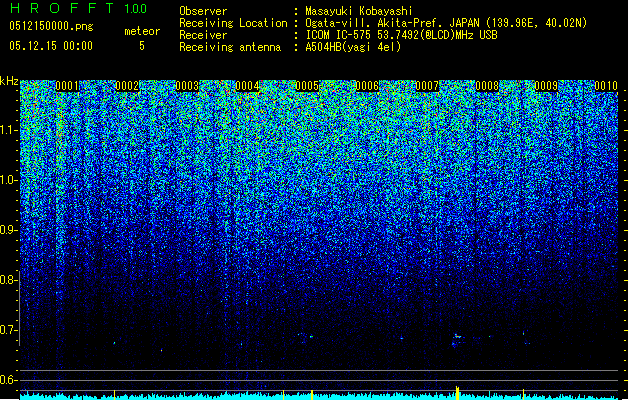This screenshot has width=629, height=400.
Task: Click the tallest yellow spike in bottom strip
Action: click(457, 392)
